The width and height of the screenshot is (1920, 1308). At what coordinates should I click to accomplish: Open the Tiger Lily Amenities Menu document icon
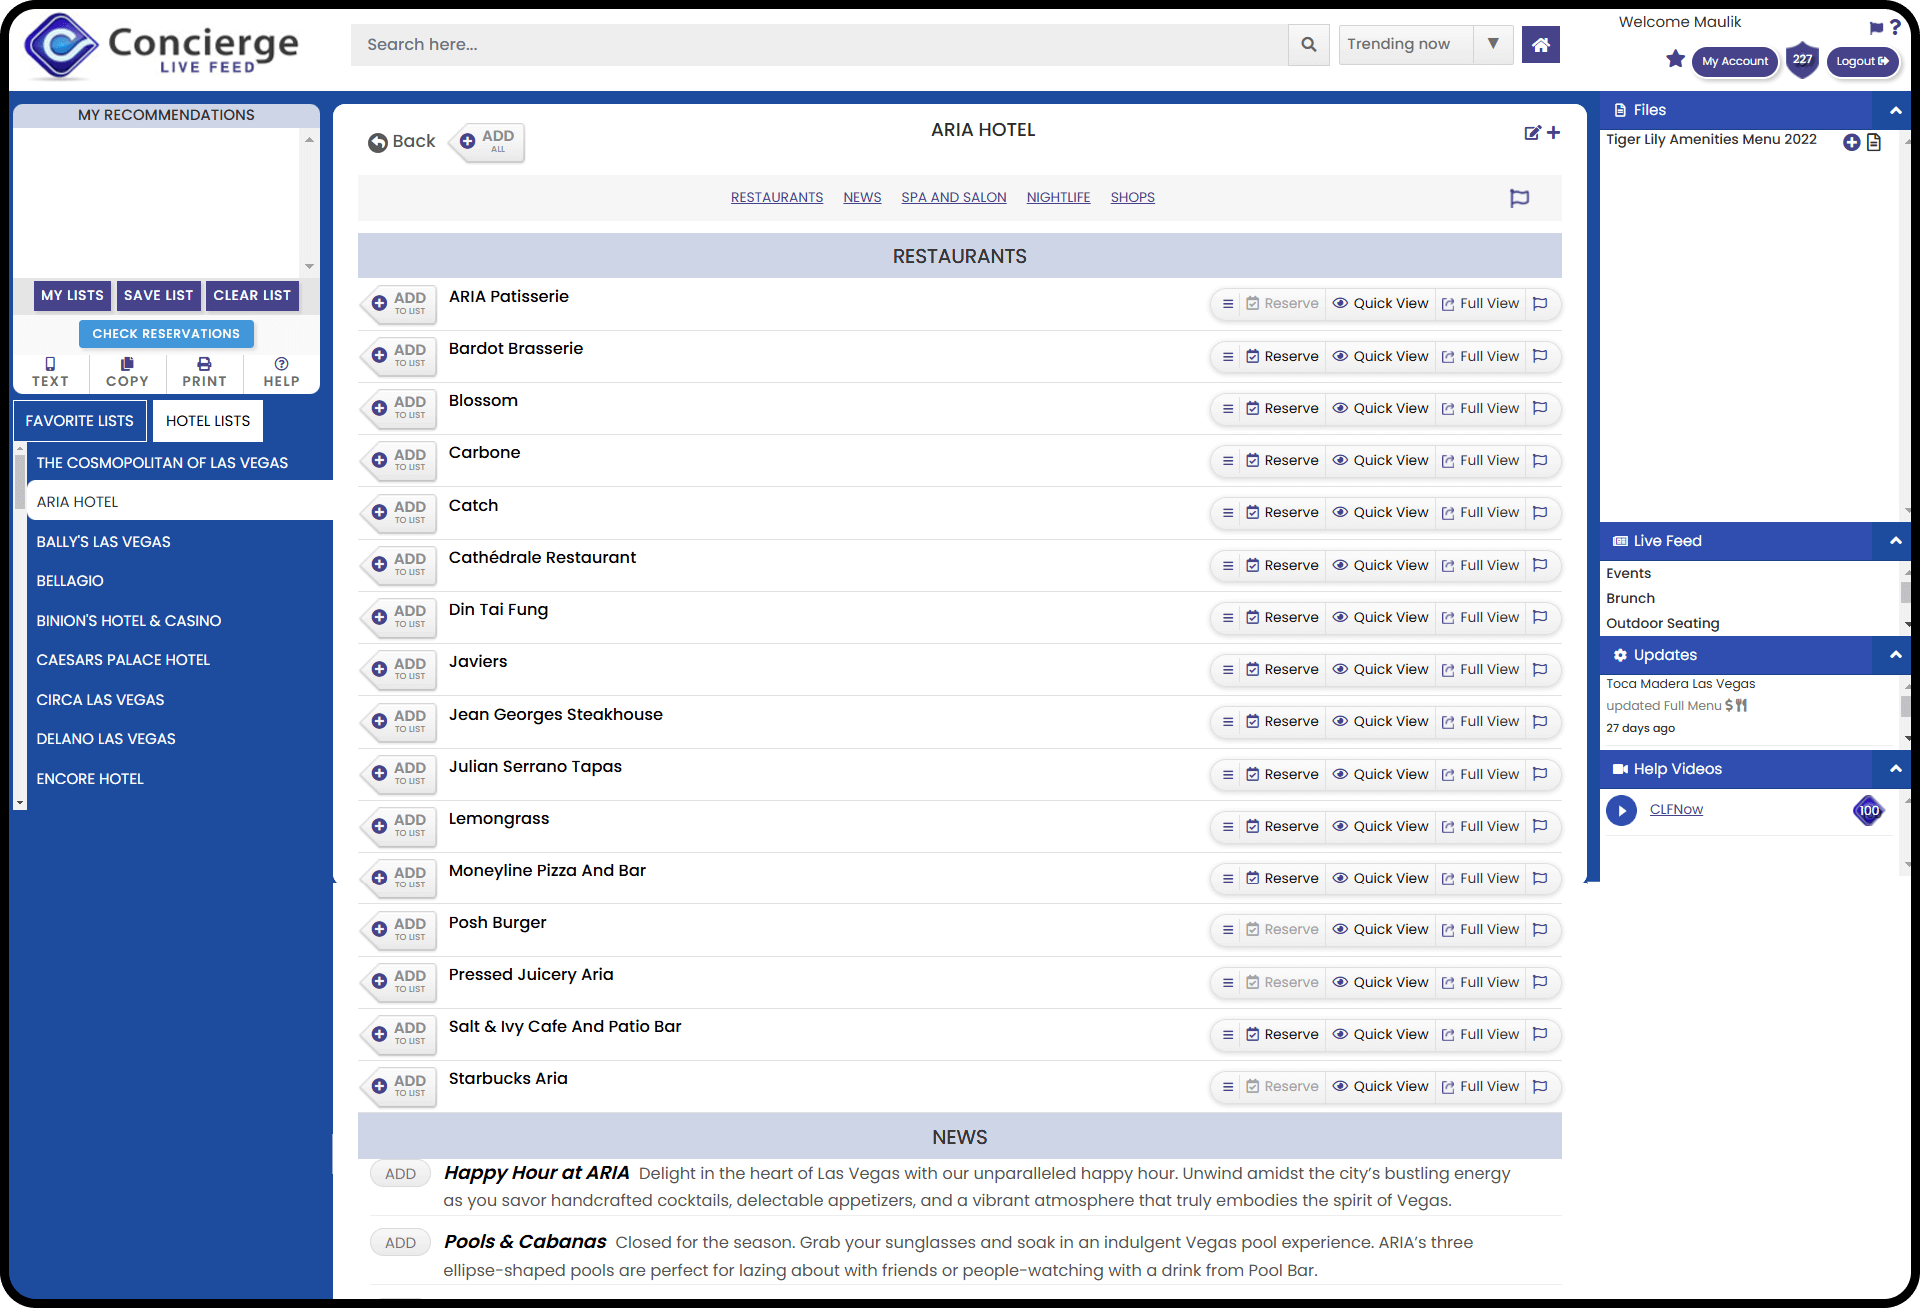[1874, 142]
